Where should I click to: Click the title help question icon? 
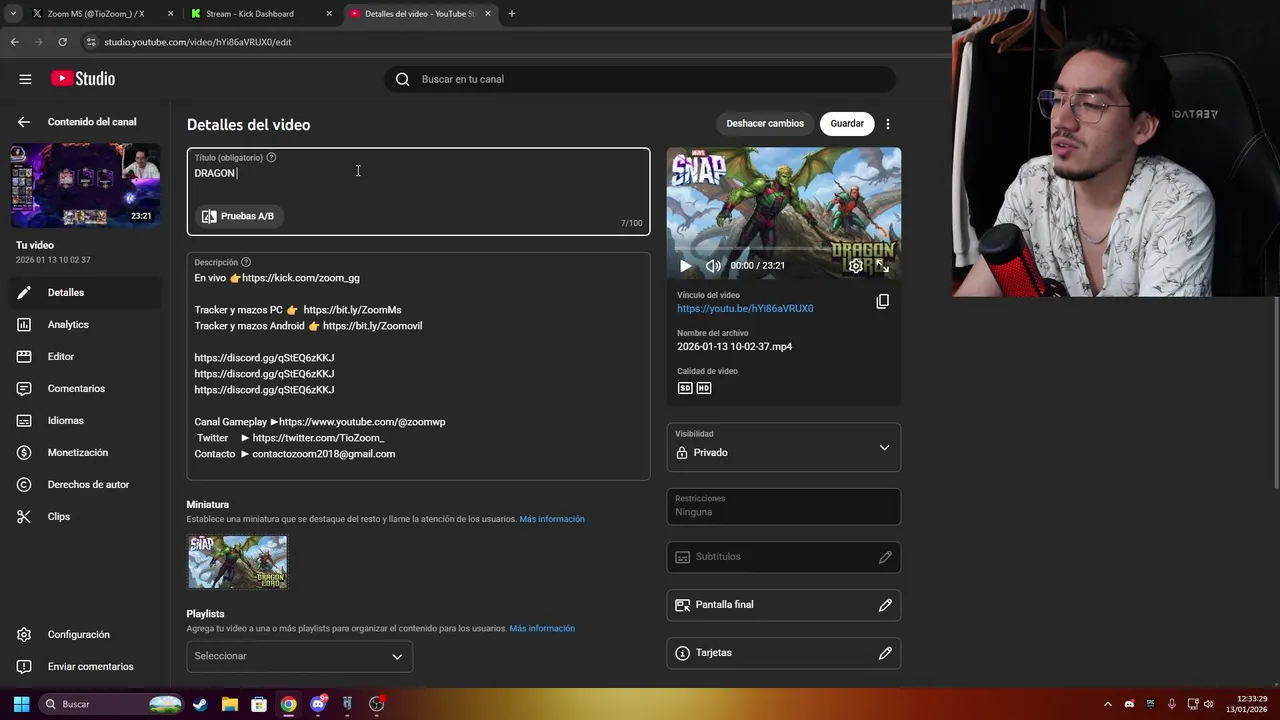pyautogui.click(x=271, y=158)
